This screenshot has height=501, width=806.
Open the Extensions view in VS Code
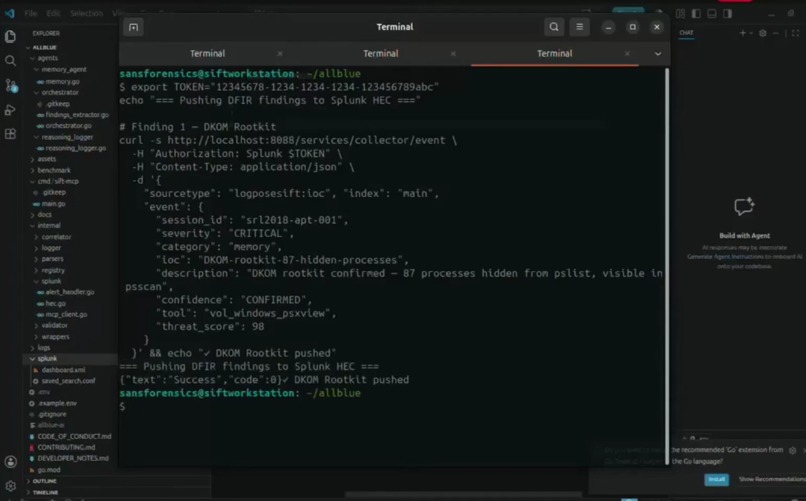[10, 134]
